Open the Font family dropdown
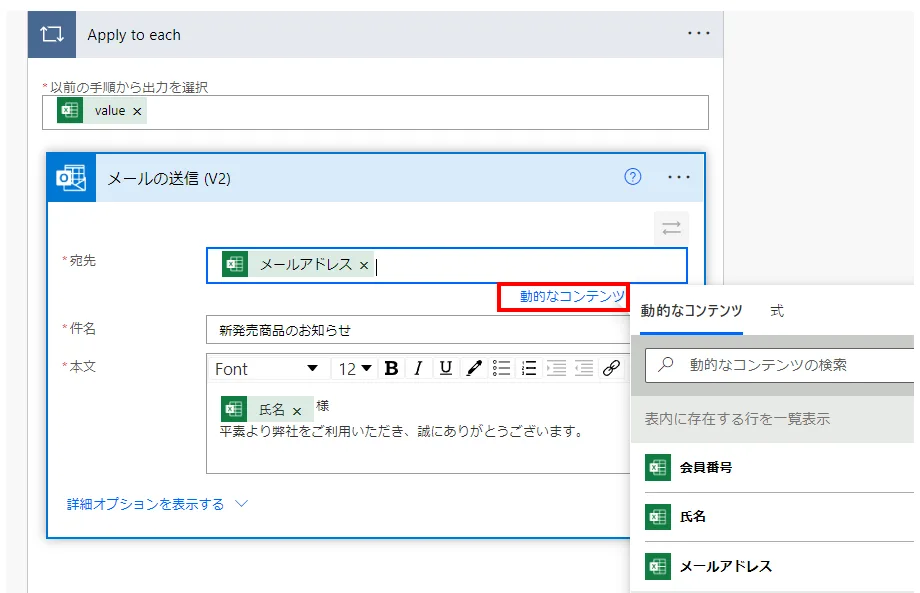This screenshot has width=920, height=593. click(x=266, y=369)
